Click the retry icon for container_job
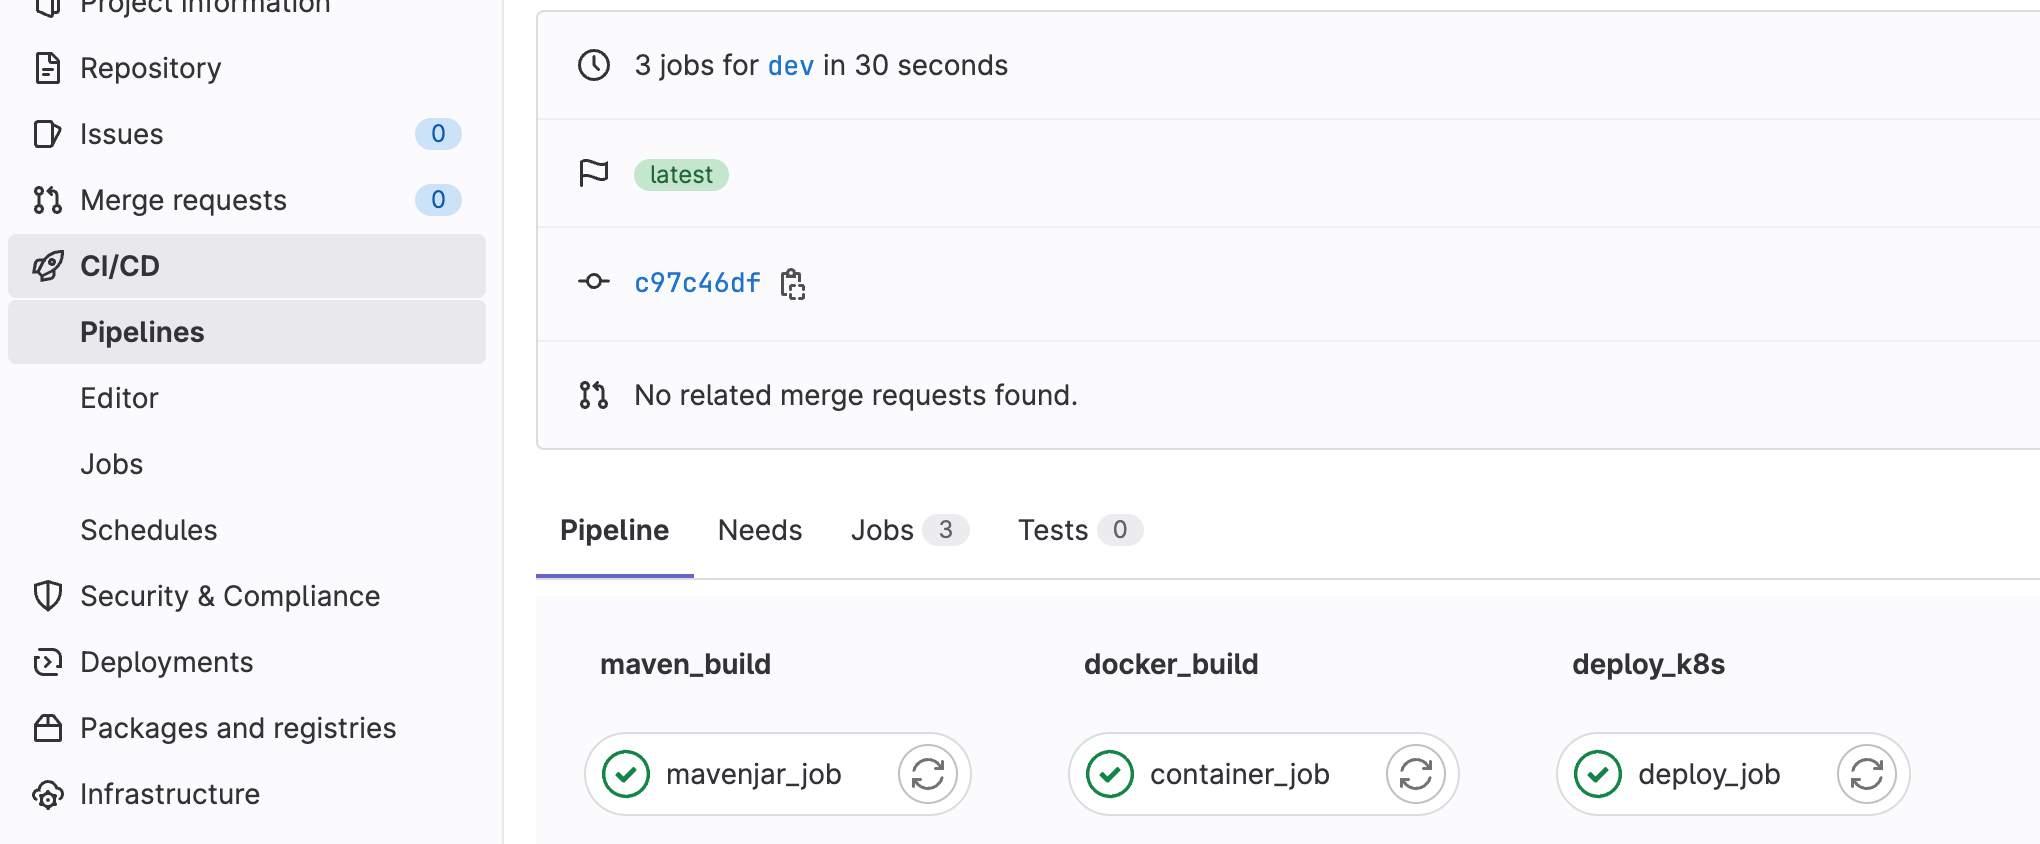Viewport: 2040px width, 844px height. coord(1415,774)
